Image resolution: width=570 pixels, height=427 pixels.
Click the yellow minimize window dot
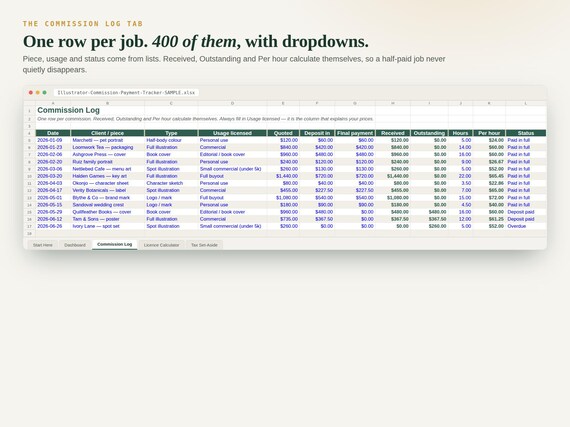point(37,93)
